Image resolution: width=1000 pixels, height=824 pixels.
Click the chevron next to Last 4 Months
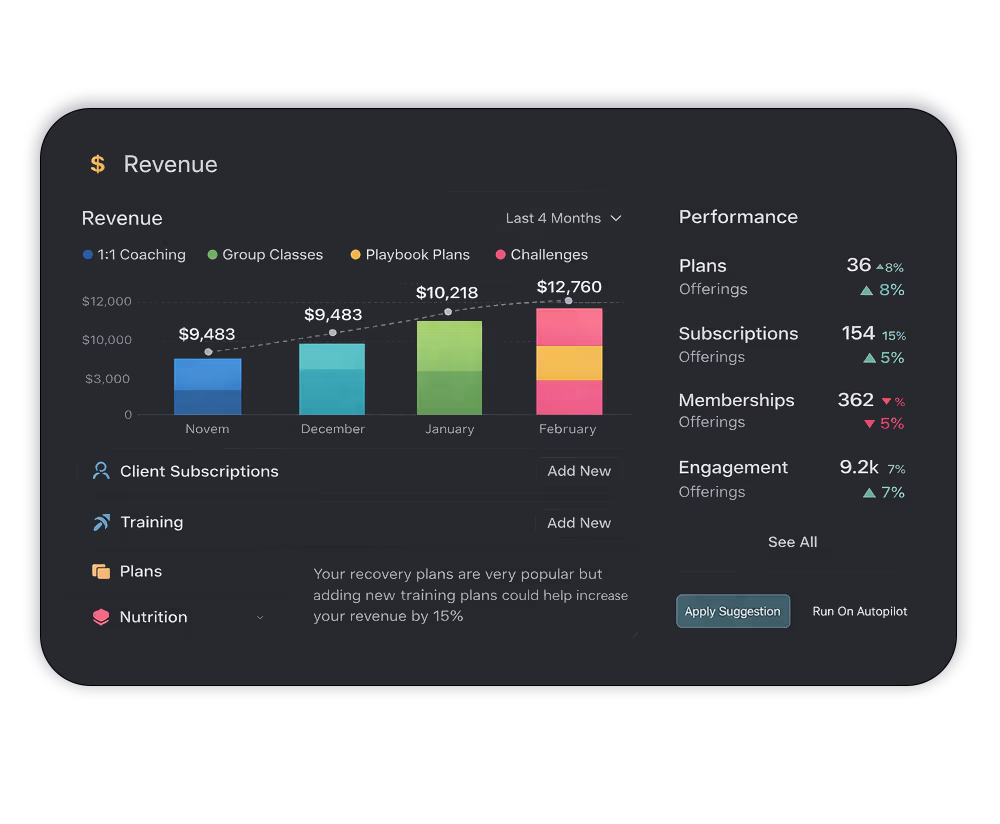click(x=616, y=218)
